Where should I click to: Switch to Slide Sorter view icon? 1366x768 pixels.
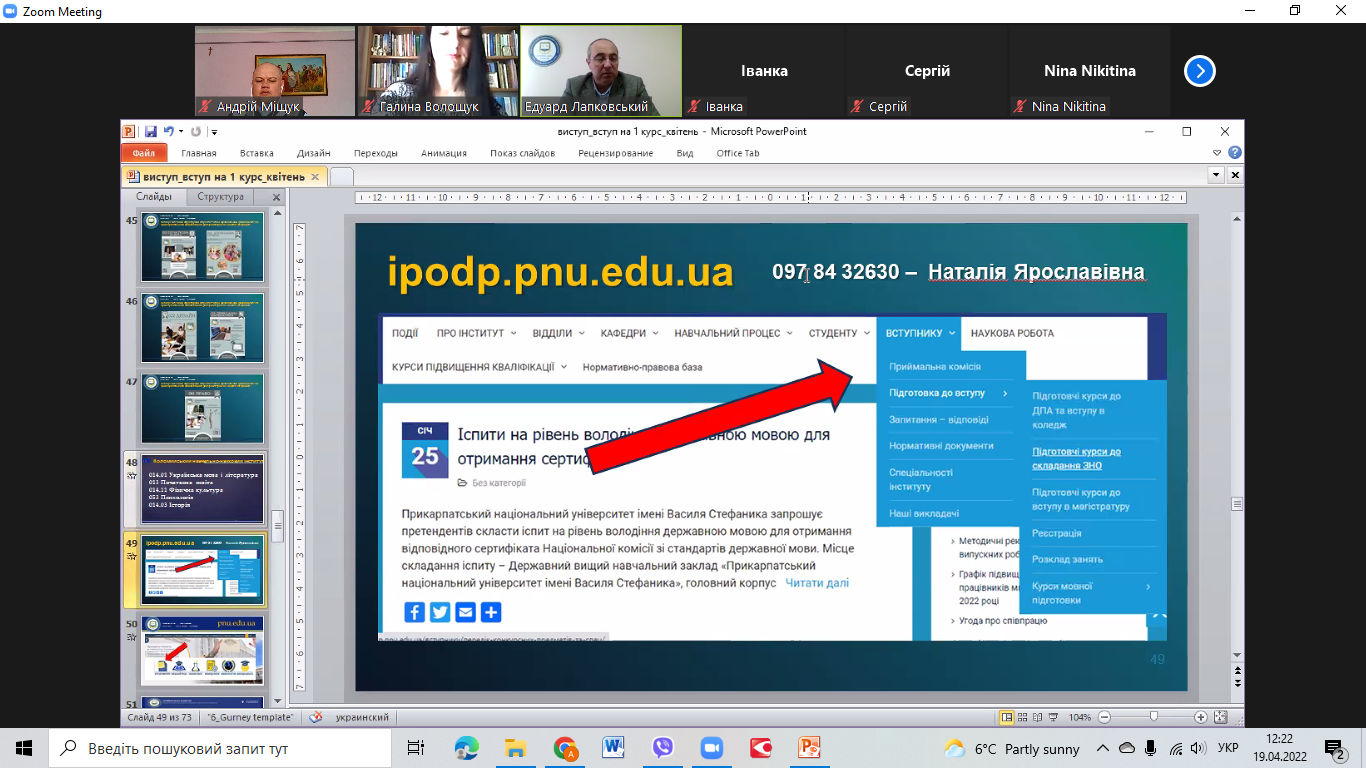[1023, 717]
